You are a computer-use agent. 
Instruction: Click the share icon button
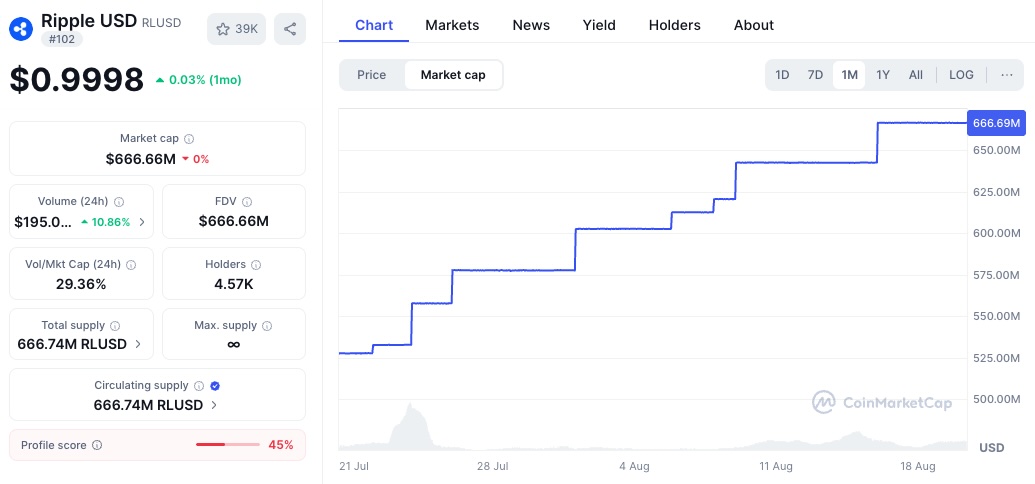pyautogui.click(x=290, y=29)
